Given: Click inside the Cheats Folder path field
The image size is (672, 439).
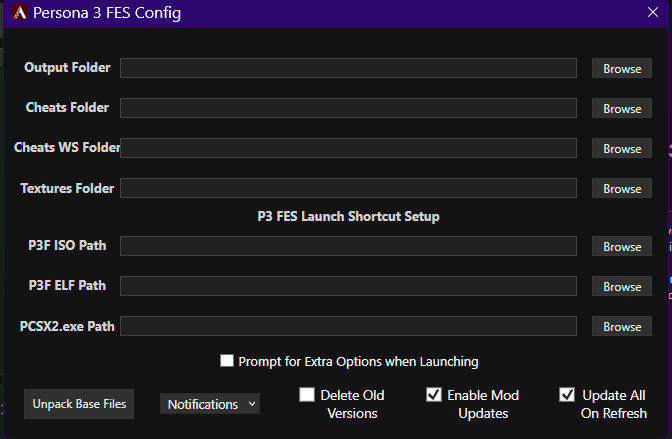Looking at the screenshot, I should click(x=348, y=108).
